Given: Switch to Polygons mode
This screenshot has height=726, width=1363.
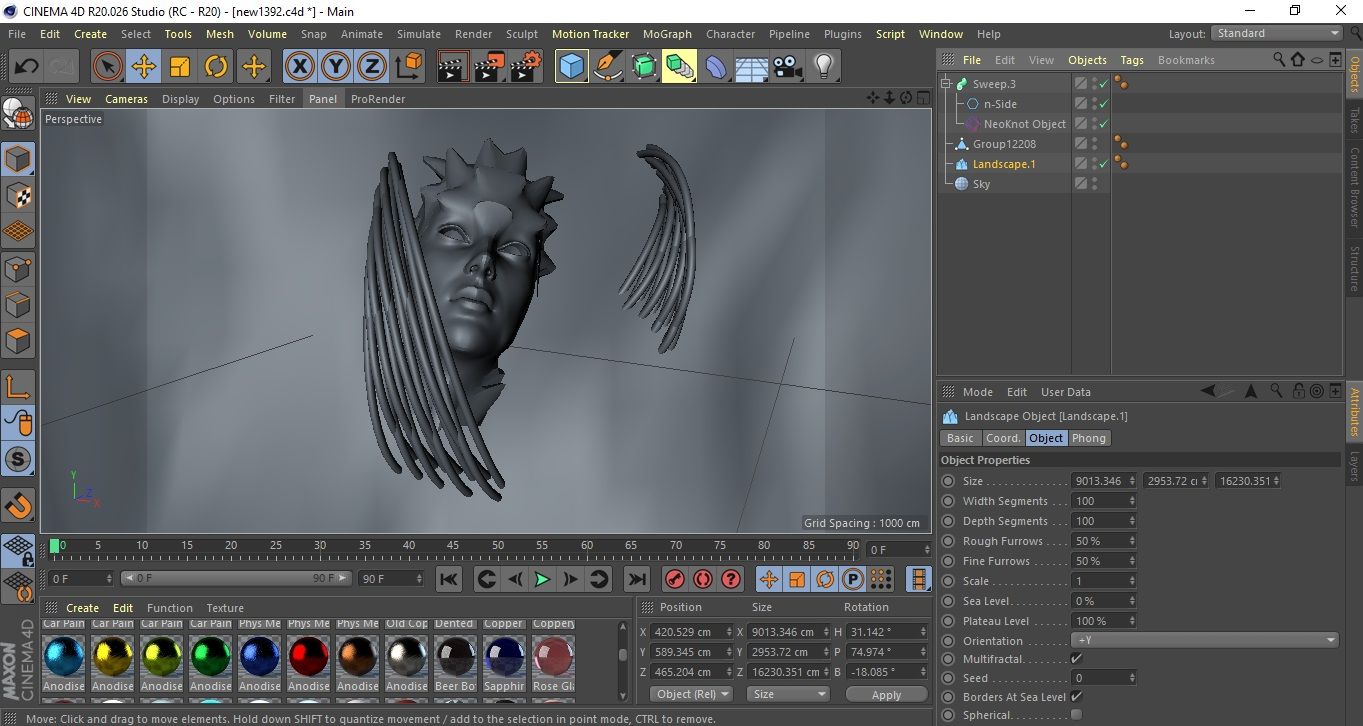Looking at the screenshot, I should point(18,341).
